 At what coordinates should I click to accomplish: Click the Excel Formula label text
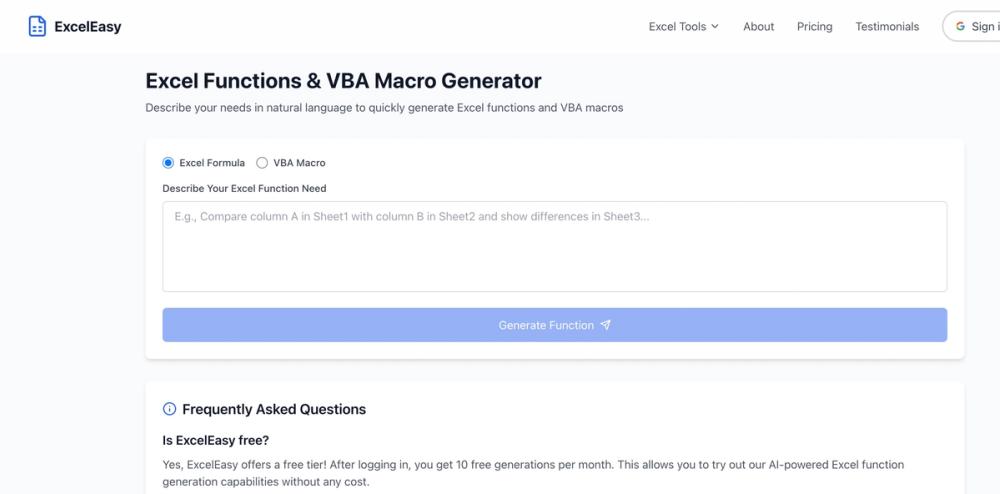(x=212, y=163)
